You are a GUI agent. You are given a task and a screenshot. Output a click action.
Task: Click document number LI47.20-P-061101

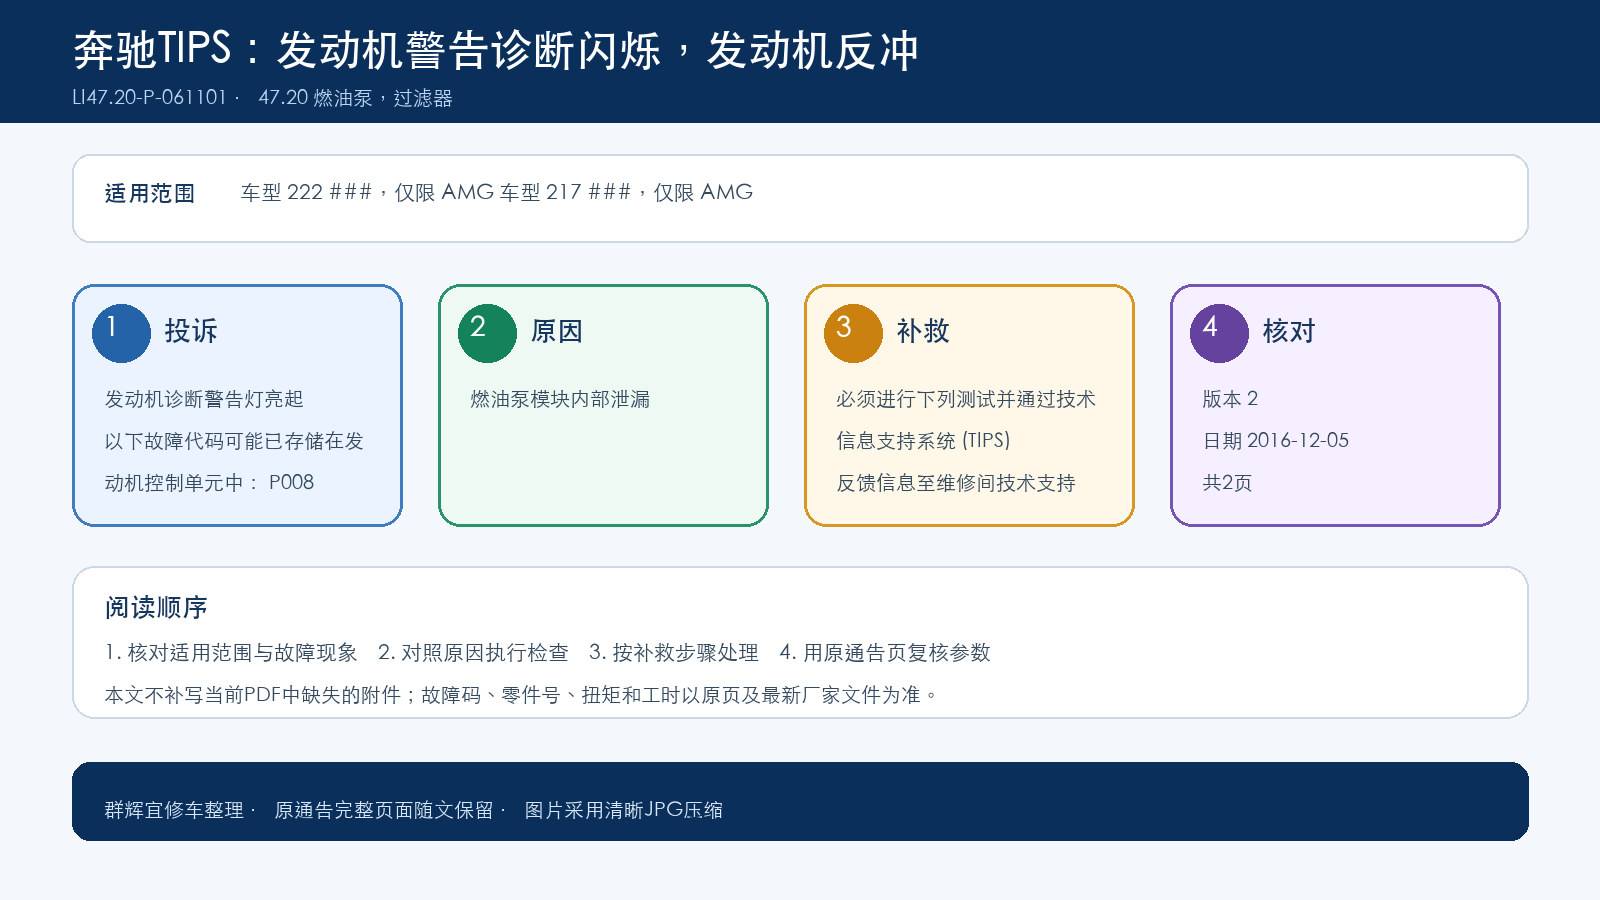[150, 98]
